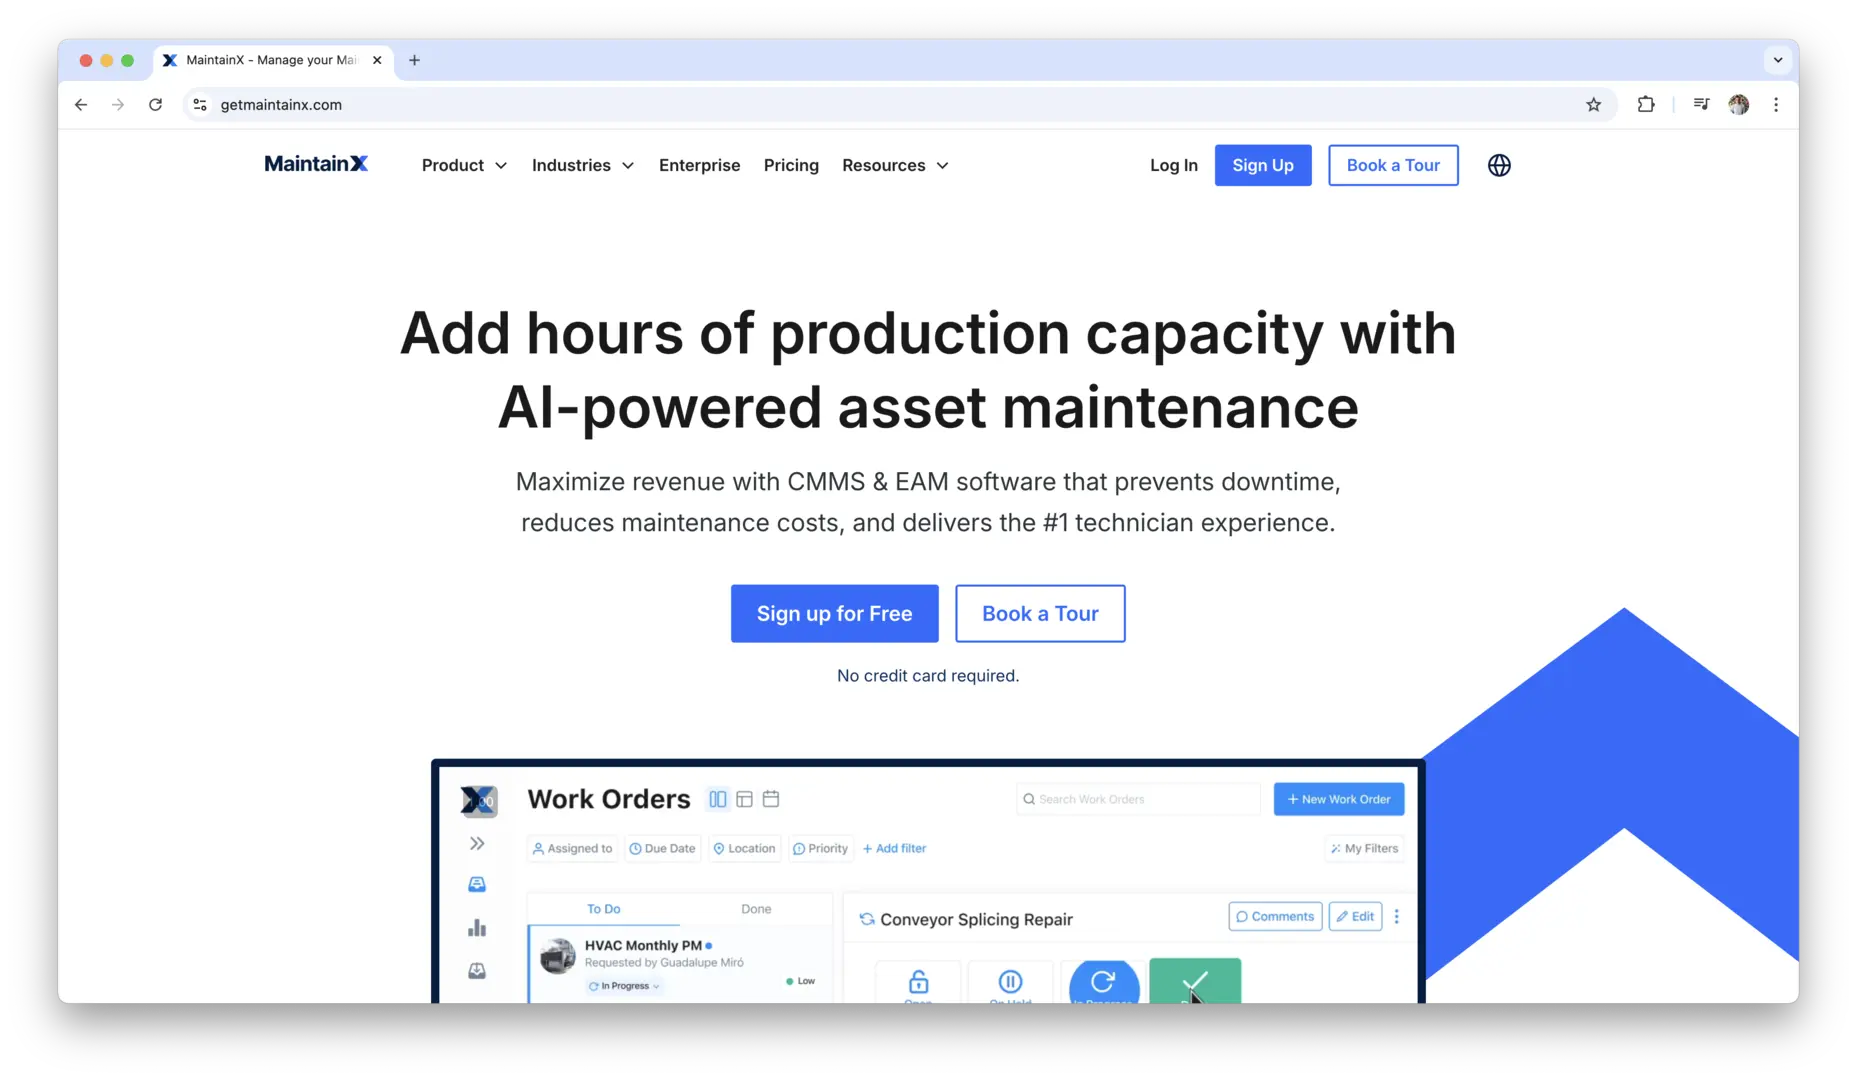The image size is (1857, 1080).
Task: Click the "No credit card required." text
Action: coord(928,676)
